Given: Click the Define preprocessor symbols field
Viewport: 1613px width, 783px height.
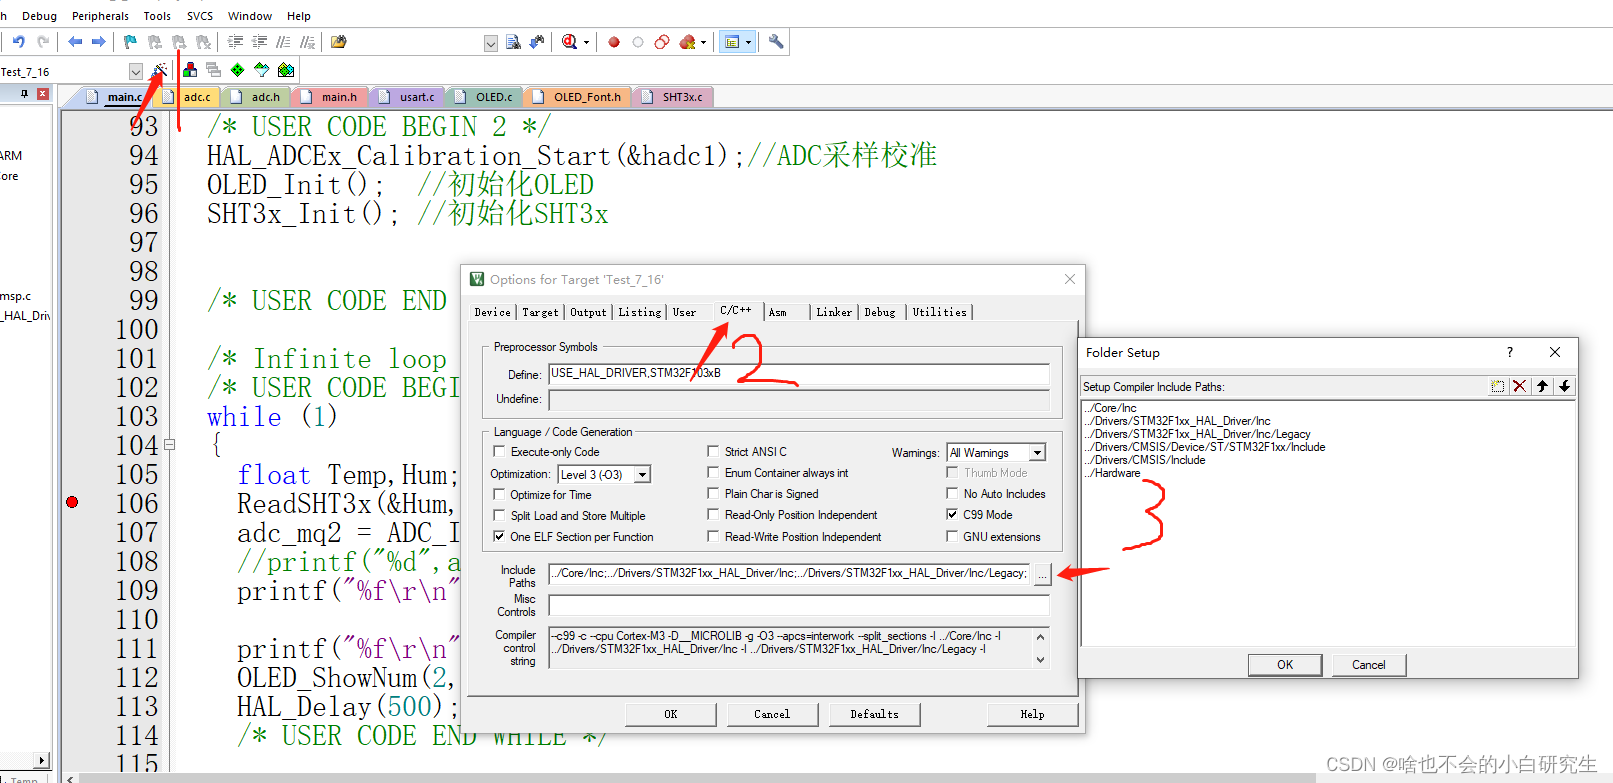Looking at the screenshot, I should [x=799, y=374].
